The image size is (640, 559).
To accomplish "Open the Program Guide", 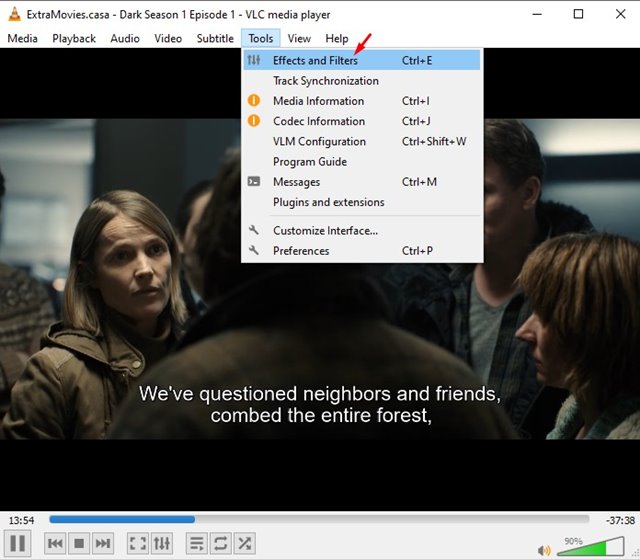I will (362, 162).
